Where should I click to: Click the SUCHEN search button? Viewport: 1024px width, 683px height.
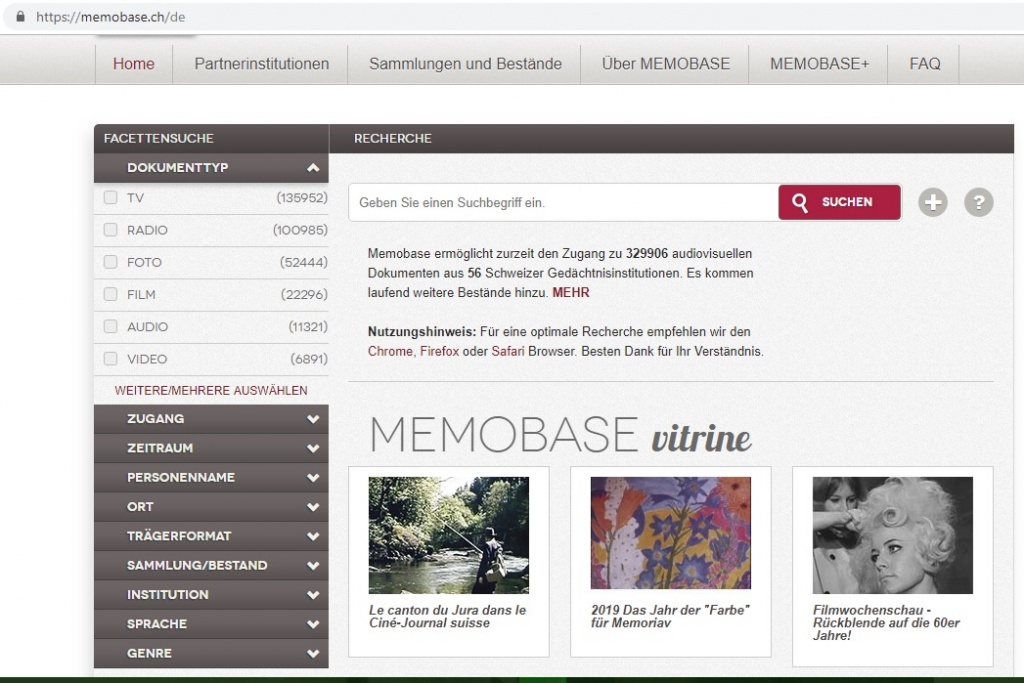pos(839,202)
